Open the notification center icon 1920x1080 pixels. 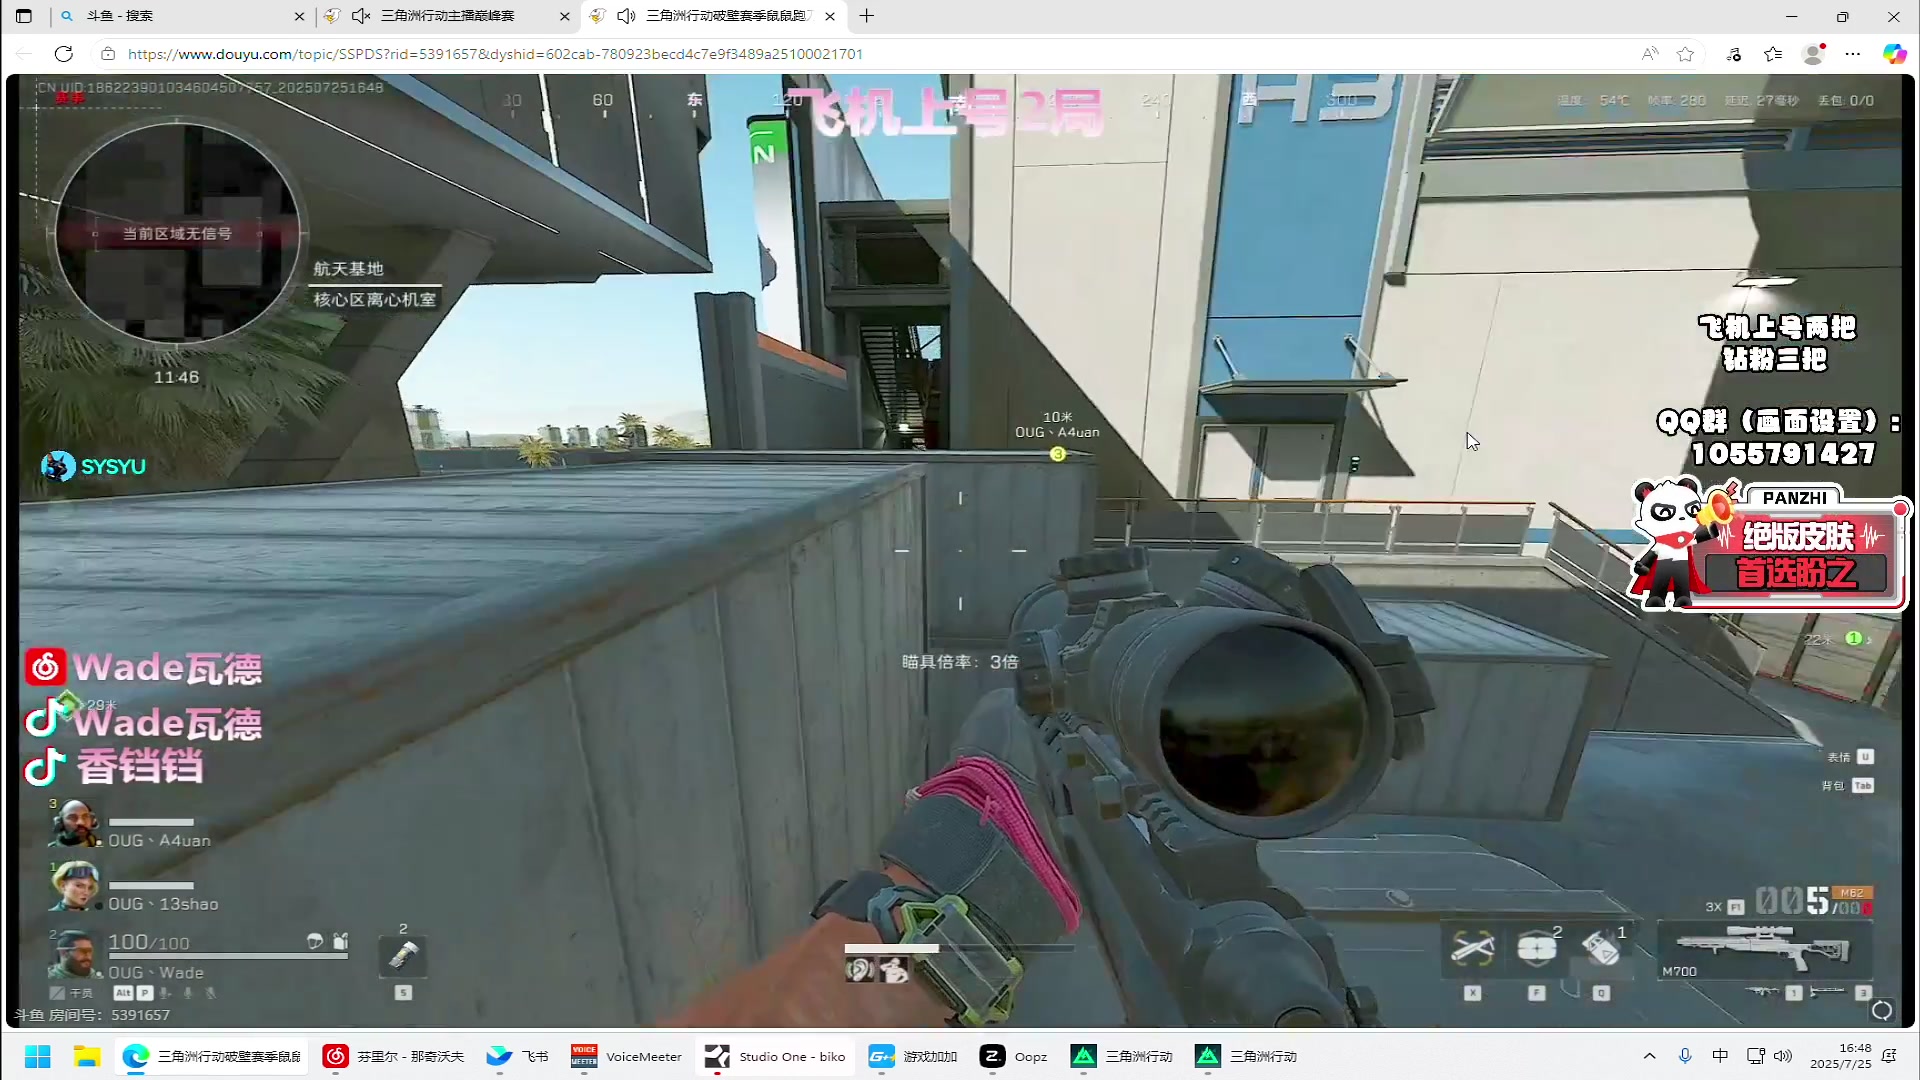pyautogui.click(x=1889, y=1056)
